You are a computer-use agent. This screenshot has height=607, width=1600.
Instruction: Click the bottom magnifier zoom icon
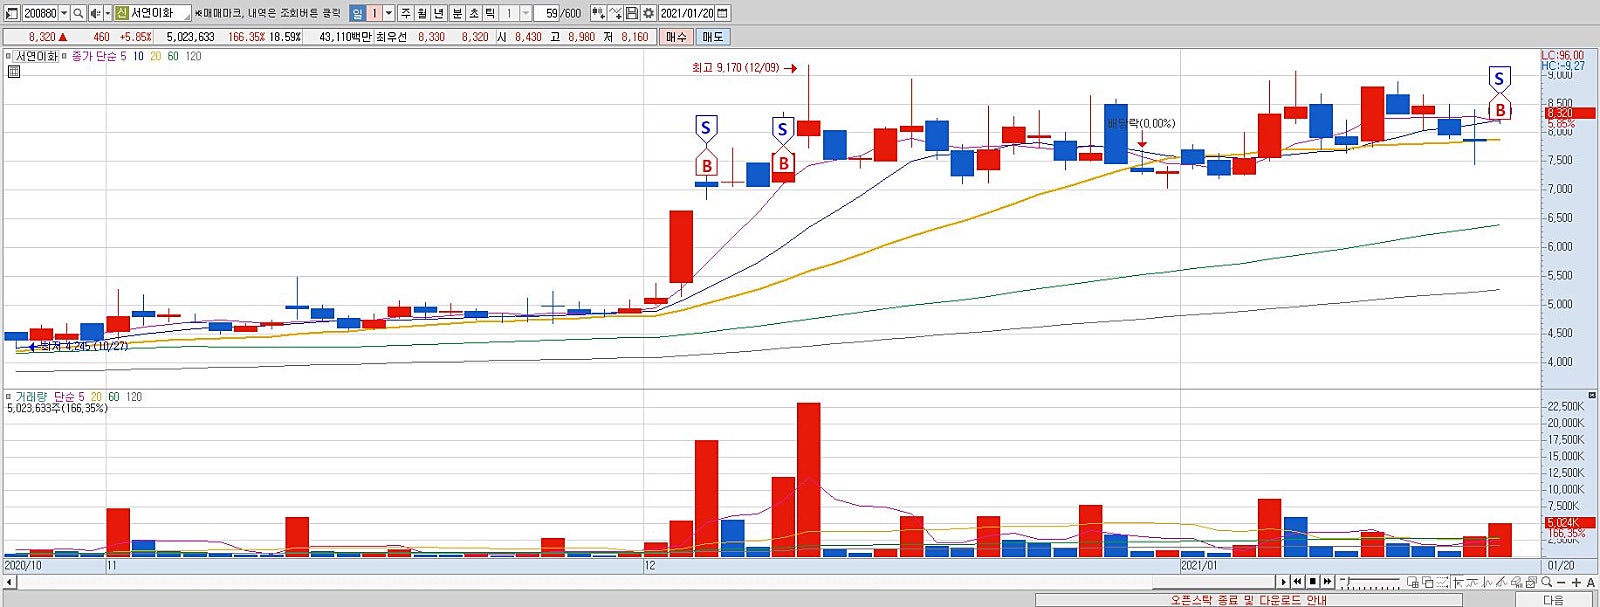pos(1547,582)
